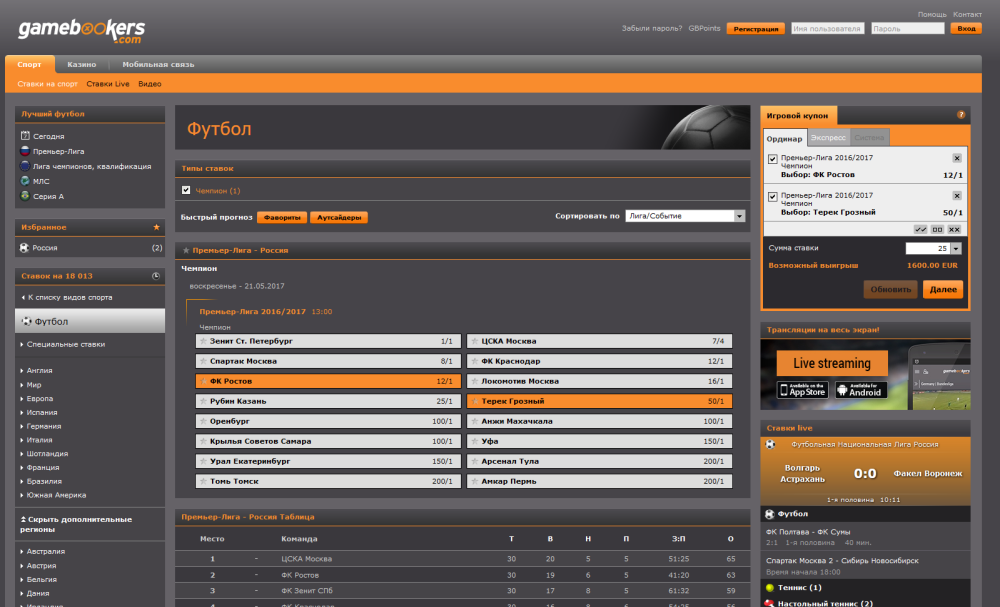Click the star beside Анжи Махачкала

point(474,421)
